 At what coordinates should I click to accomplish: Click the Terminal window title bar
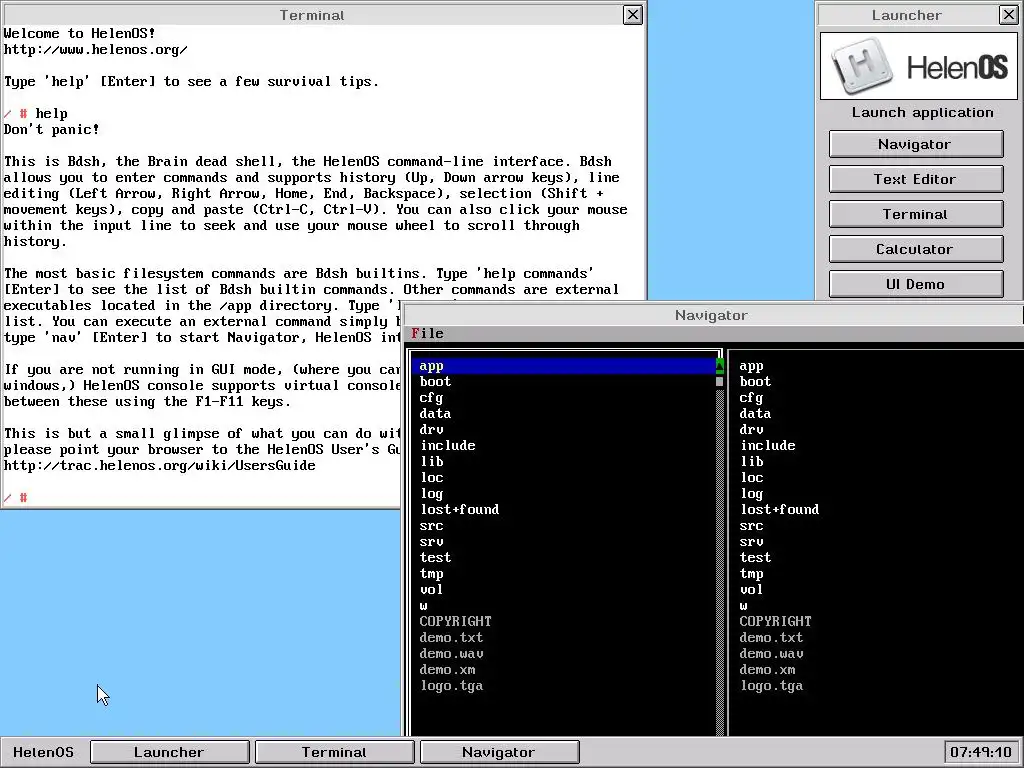pyautogui.click(x=312, y=15)
